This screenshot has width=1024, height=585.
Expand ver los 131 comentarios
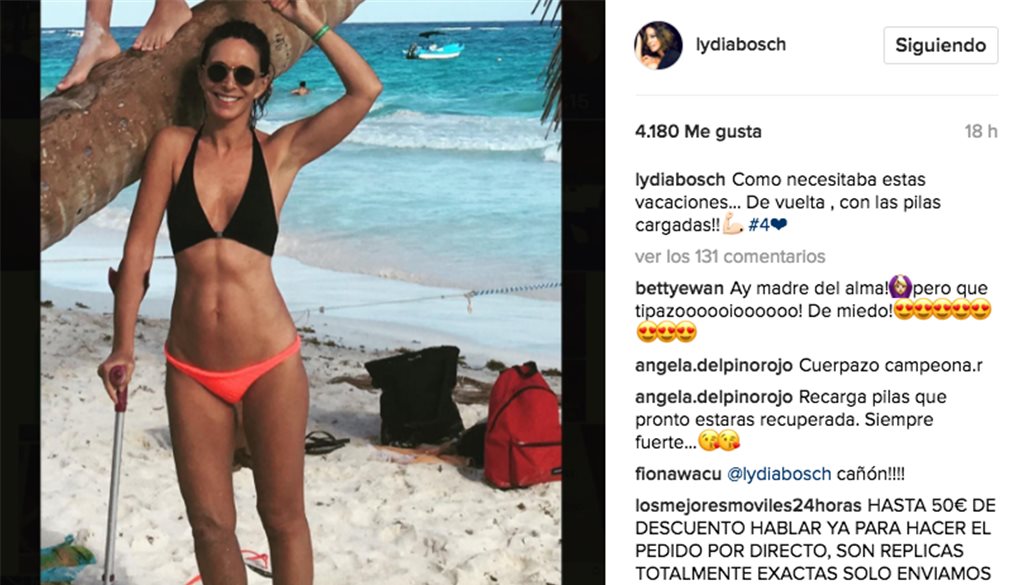pyautogui.click(x=730, y=257)
